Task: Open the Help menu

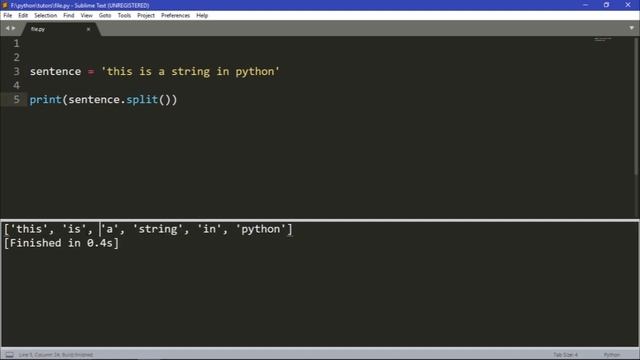Action: [x=202, y=16]
